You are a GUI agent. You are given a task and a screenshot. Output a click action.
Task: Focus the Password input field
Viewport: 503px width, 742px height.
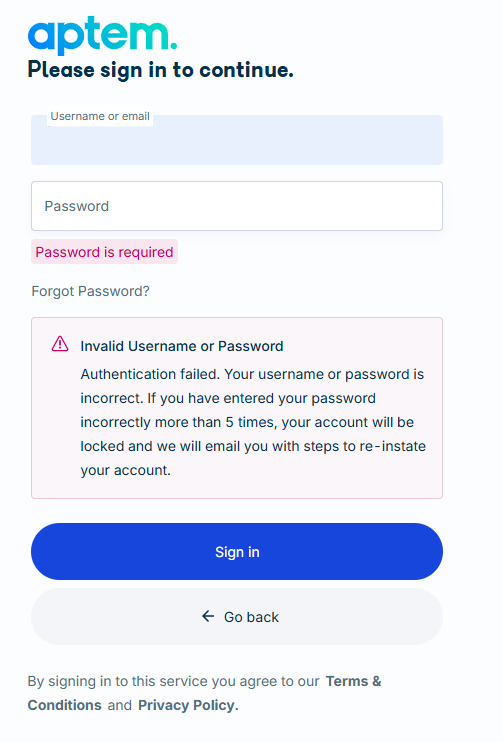(237, 206)
